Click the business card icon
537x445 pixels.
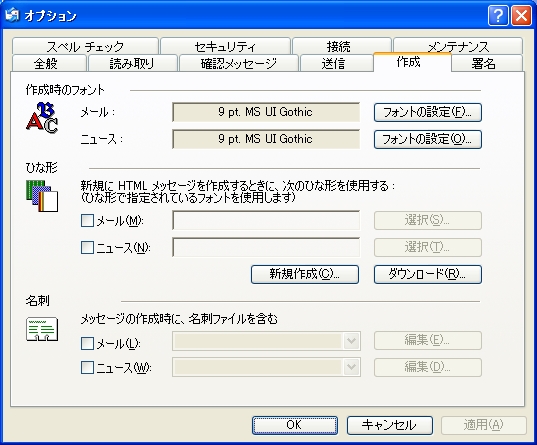click(42, 329)
